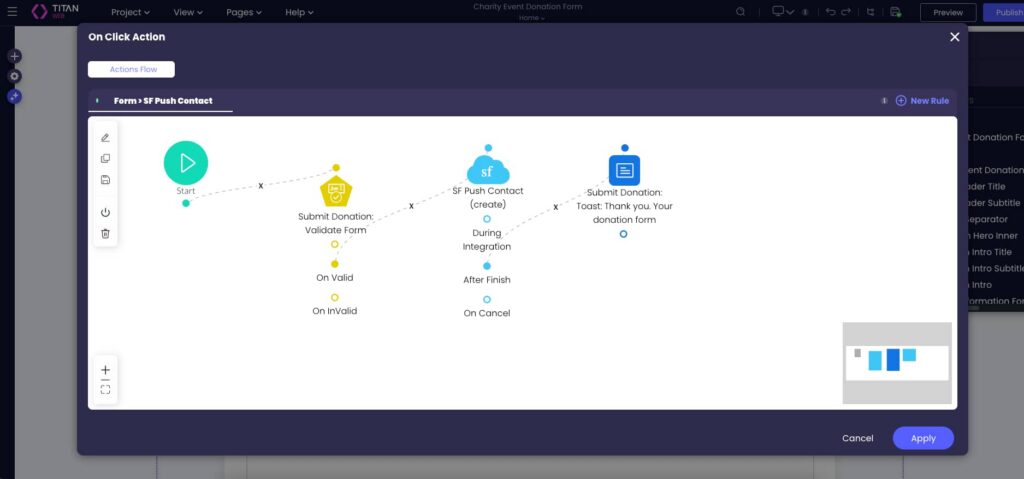Screen dimensions: 1024x479
Task: Click the toast node bottom connector circle
Action: [x=624, y=234]
